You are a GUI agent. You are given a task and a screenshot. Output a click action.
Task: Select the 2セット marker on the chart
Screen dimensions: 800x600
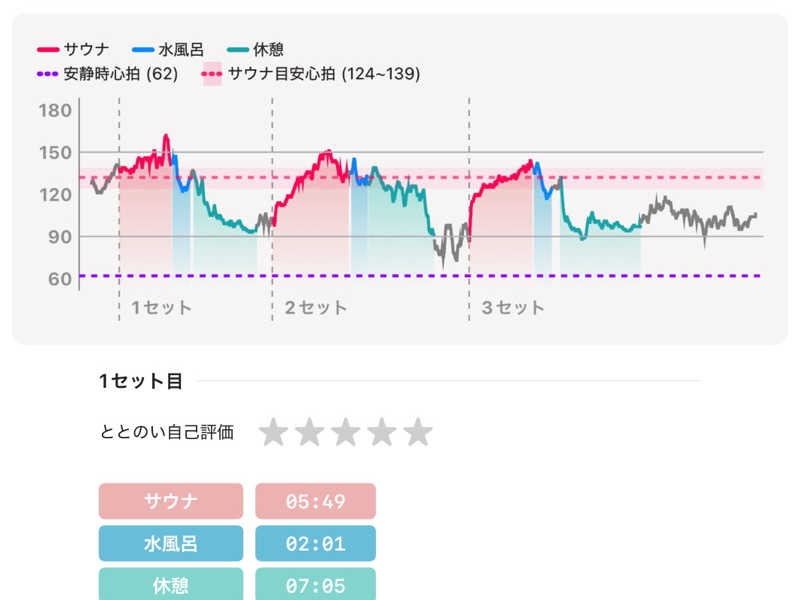tap(316, 307)
